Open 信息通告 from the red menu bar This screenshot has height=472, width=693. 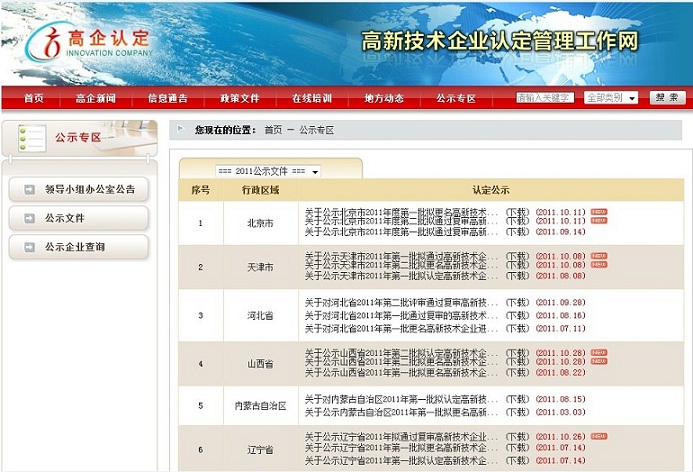pos(168,98)
